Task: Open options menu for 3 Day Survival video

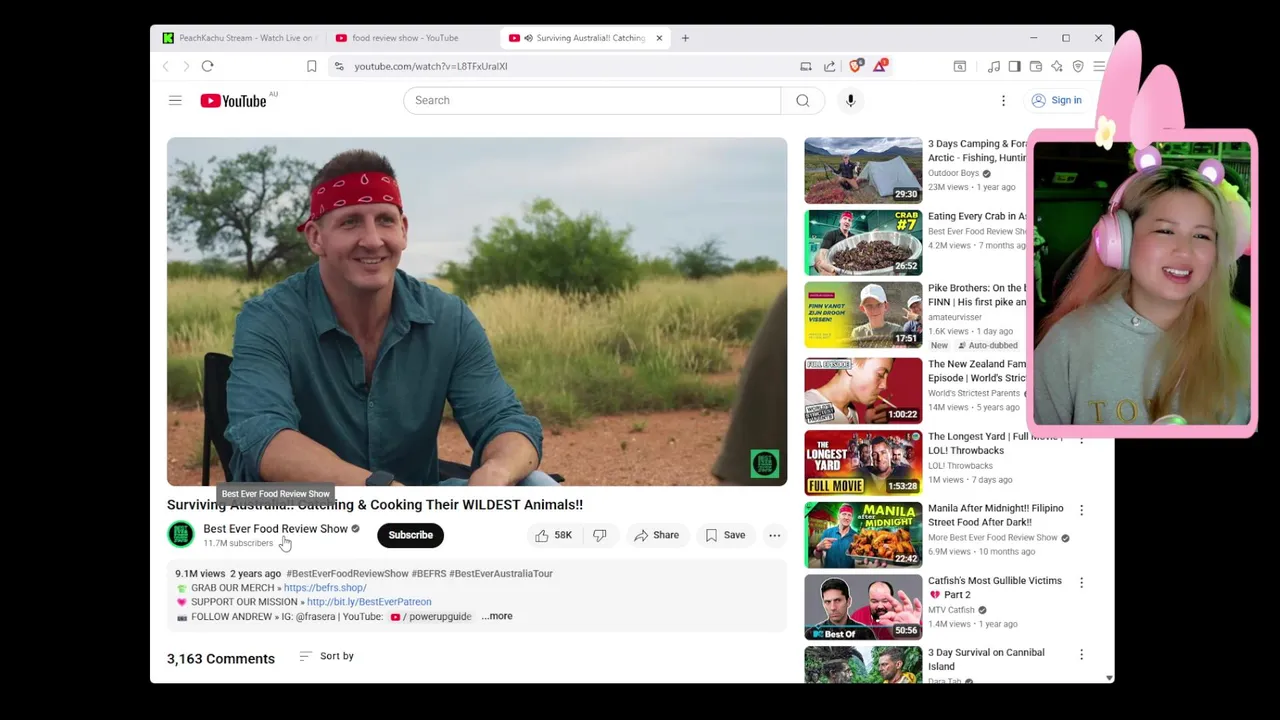Action: point(1081,654)
